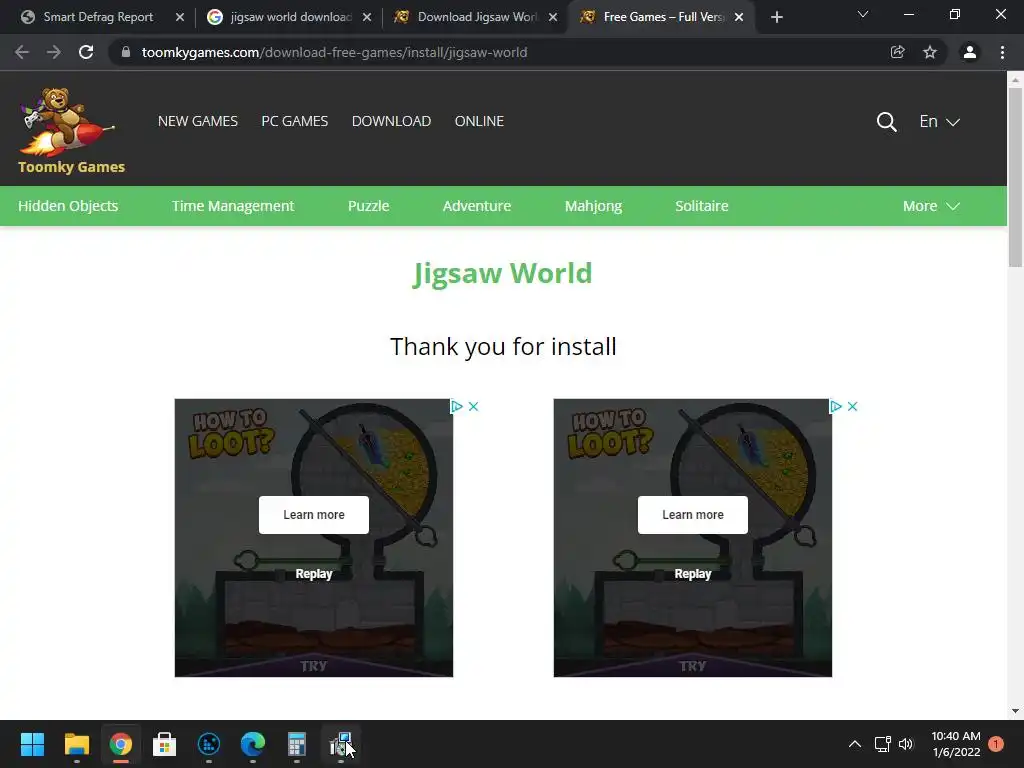Switch to the Download Jigsaw World tab
Viewport: 1024px width, 768px height.
tap(477, 17)
